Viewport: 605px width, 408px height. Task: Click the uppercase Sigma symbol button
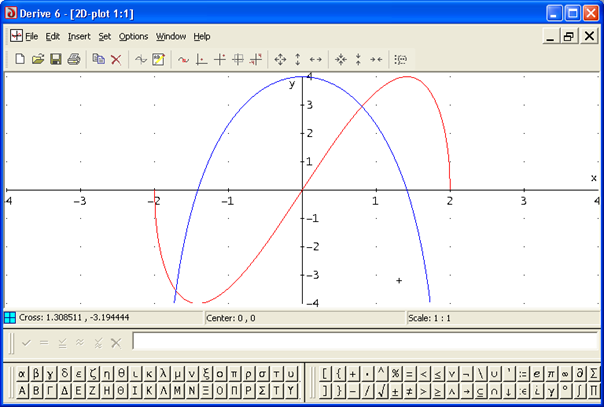pyautogui.click(x=261, y=390)
